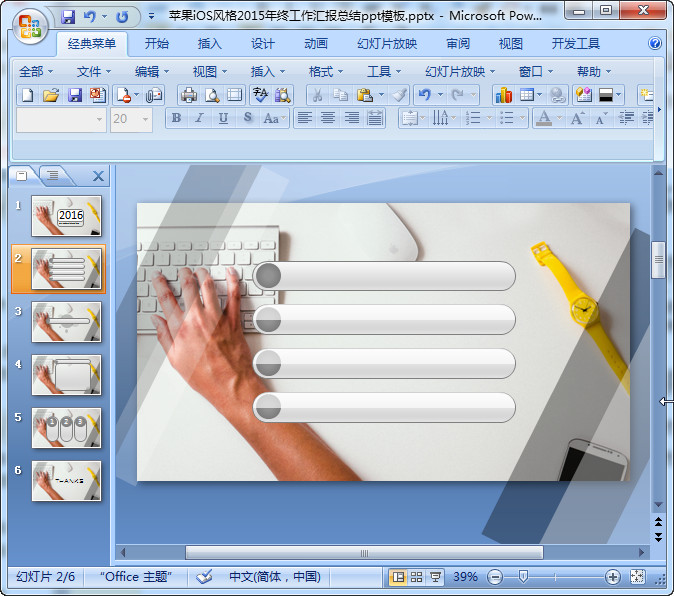Print with the printer icon
Image resolution: width=674 pixels, height=596 pixels.
(188, 95)
